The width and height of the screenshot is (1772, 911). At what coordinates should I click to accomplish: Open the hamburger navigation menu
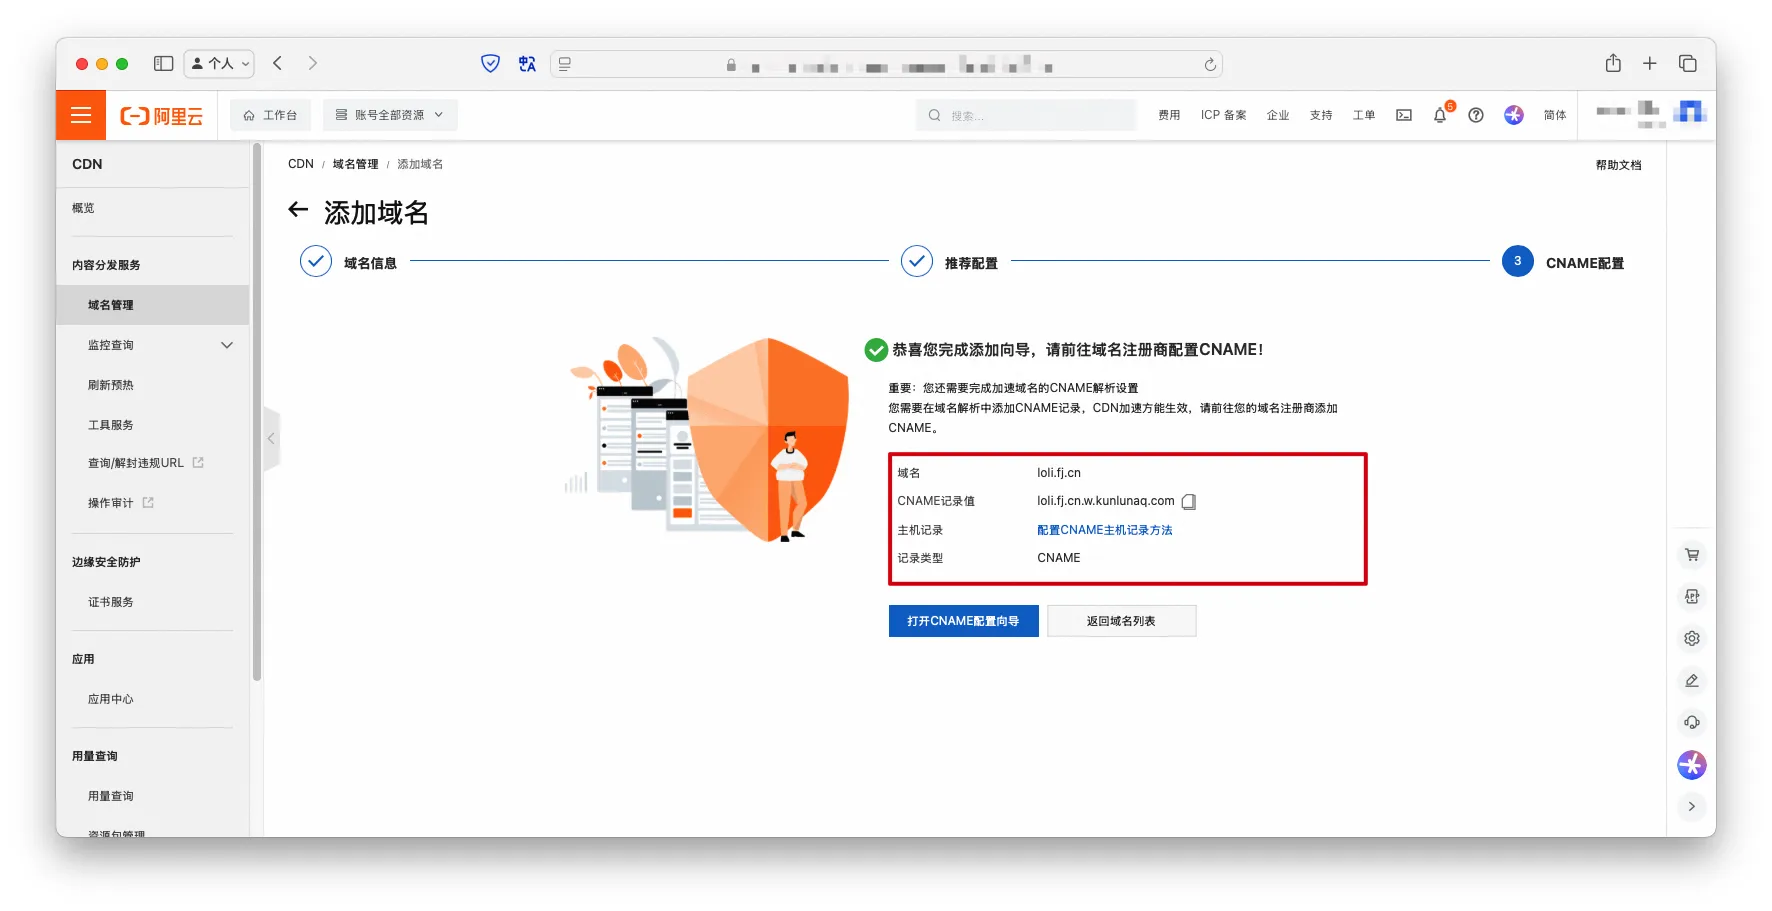pyautogui.click(x=81, y=115)
